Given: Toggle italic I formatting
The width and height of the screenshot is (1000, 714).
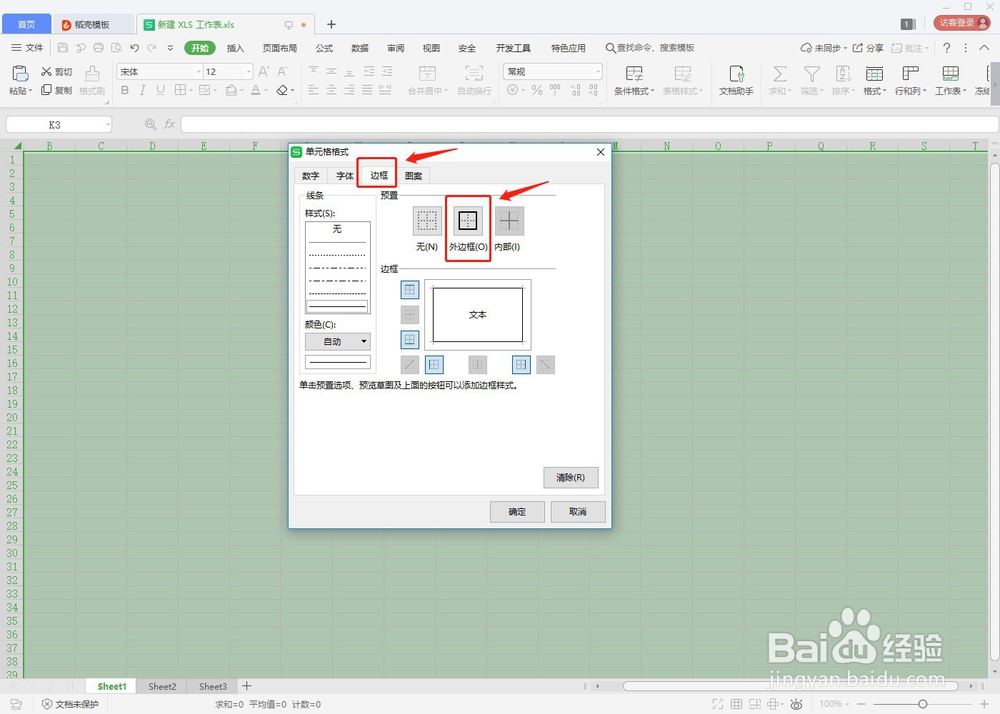Looking at the screenshot, I should pos(143,91).
